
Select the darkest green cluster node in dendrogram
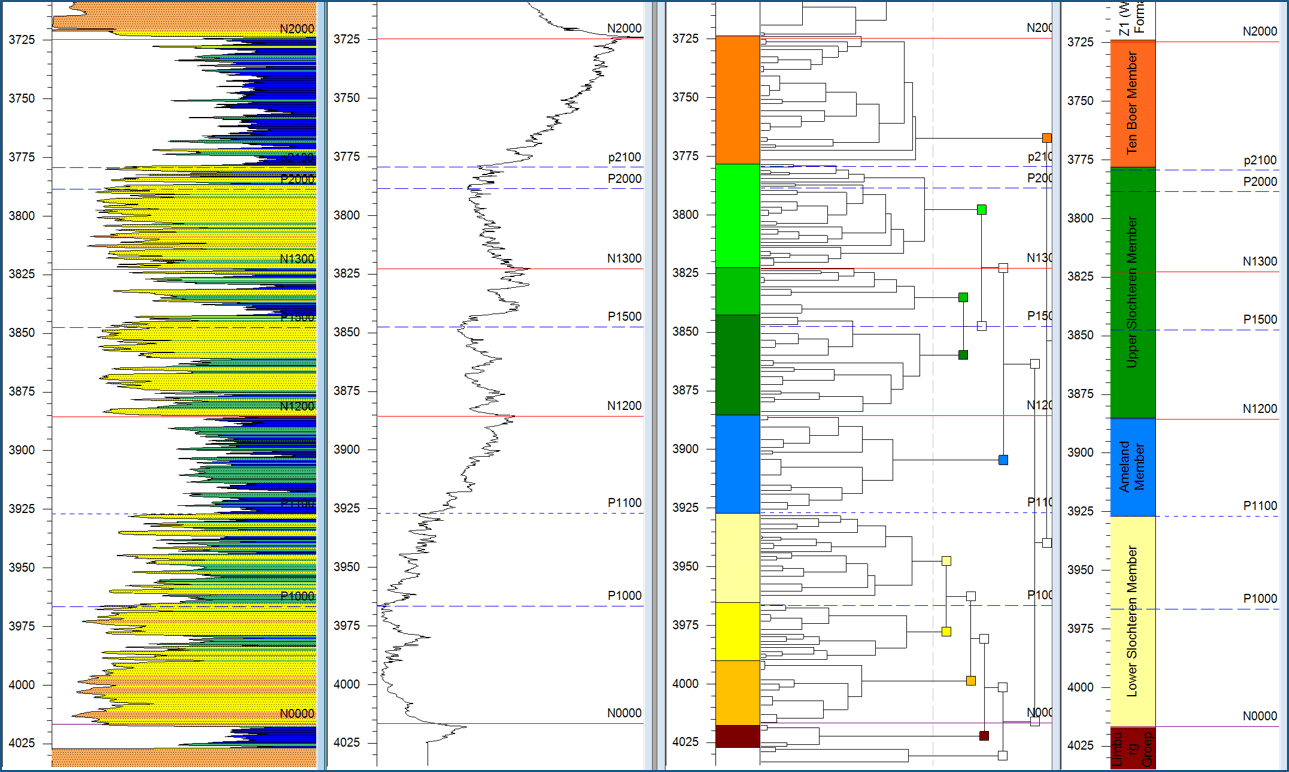point(963,355)
